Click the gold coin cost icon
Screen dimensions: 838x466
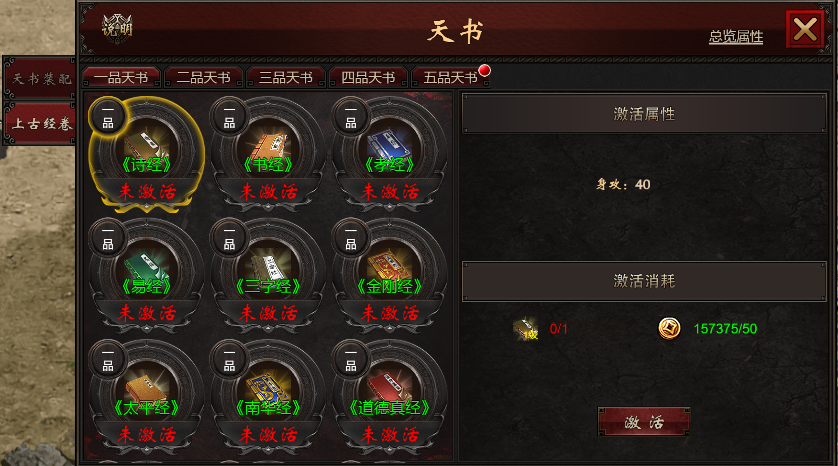pyautogui.click(x=669, y=328)
